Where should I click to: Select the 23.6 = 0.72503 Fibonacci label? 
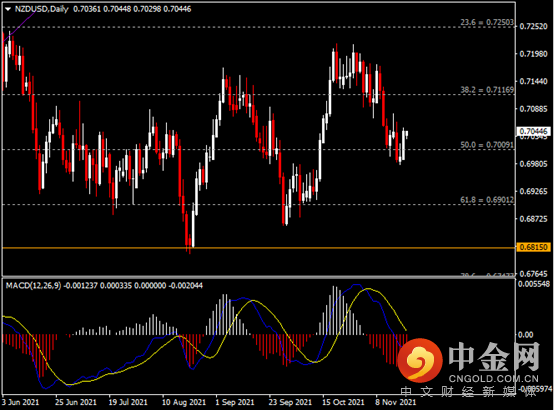pyautogui.click(x=487, y=22)
